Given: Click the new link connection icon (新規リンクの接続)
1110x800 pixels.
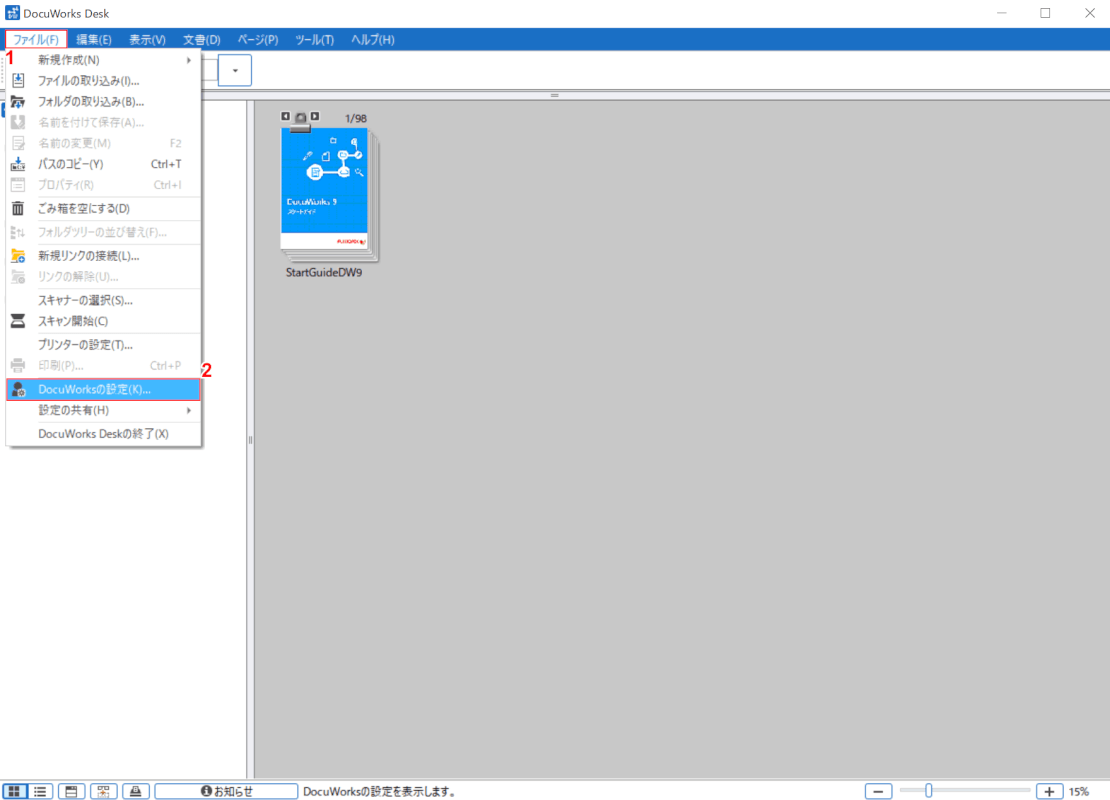Looking at the screenshot, I should [18, 255].
